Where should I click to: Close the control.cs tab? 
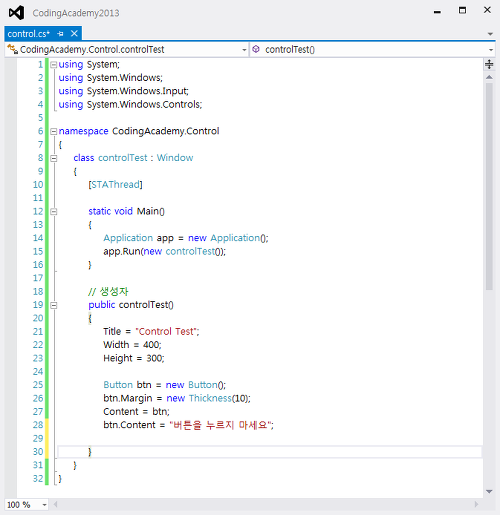(x=74, y=34)
